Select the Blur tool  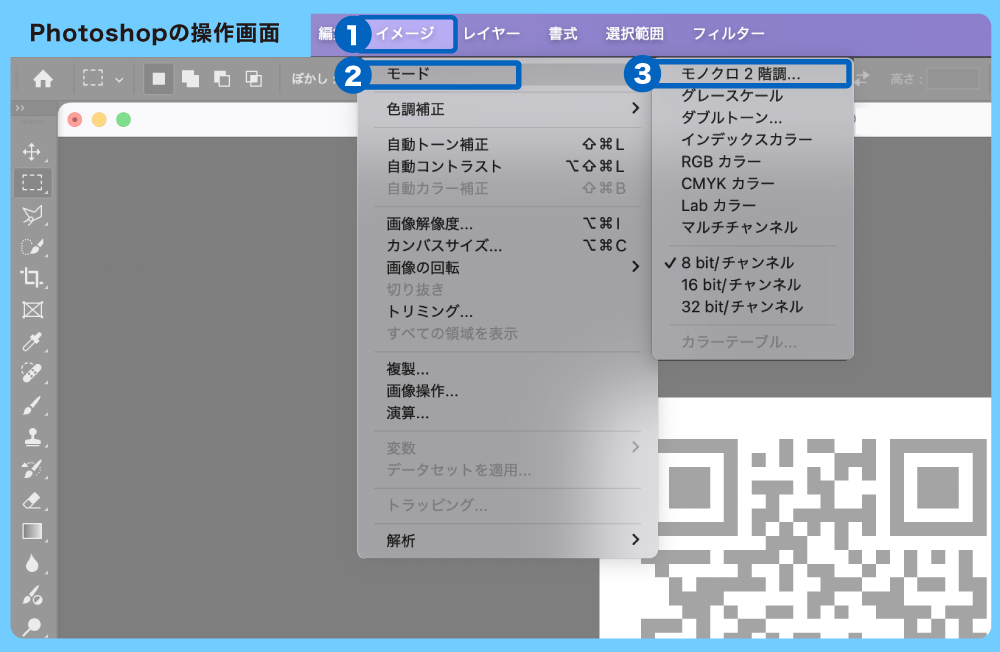[x=32, y=563]
